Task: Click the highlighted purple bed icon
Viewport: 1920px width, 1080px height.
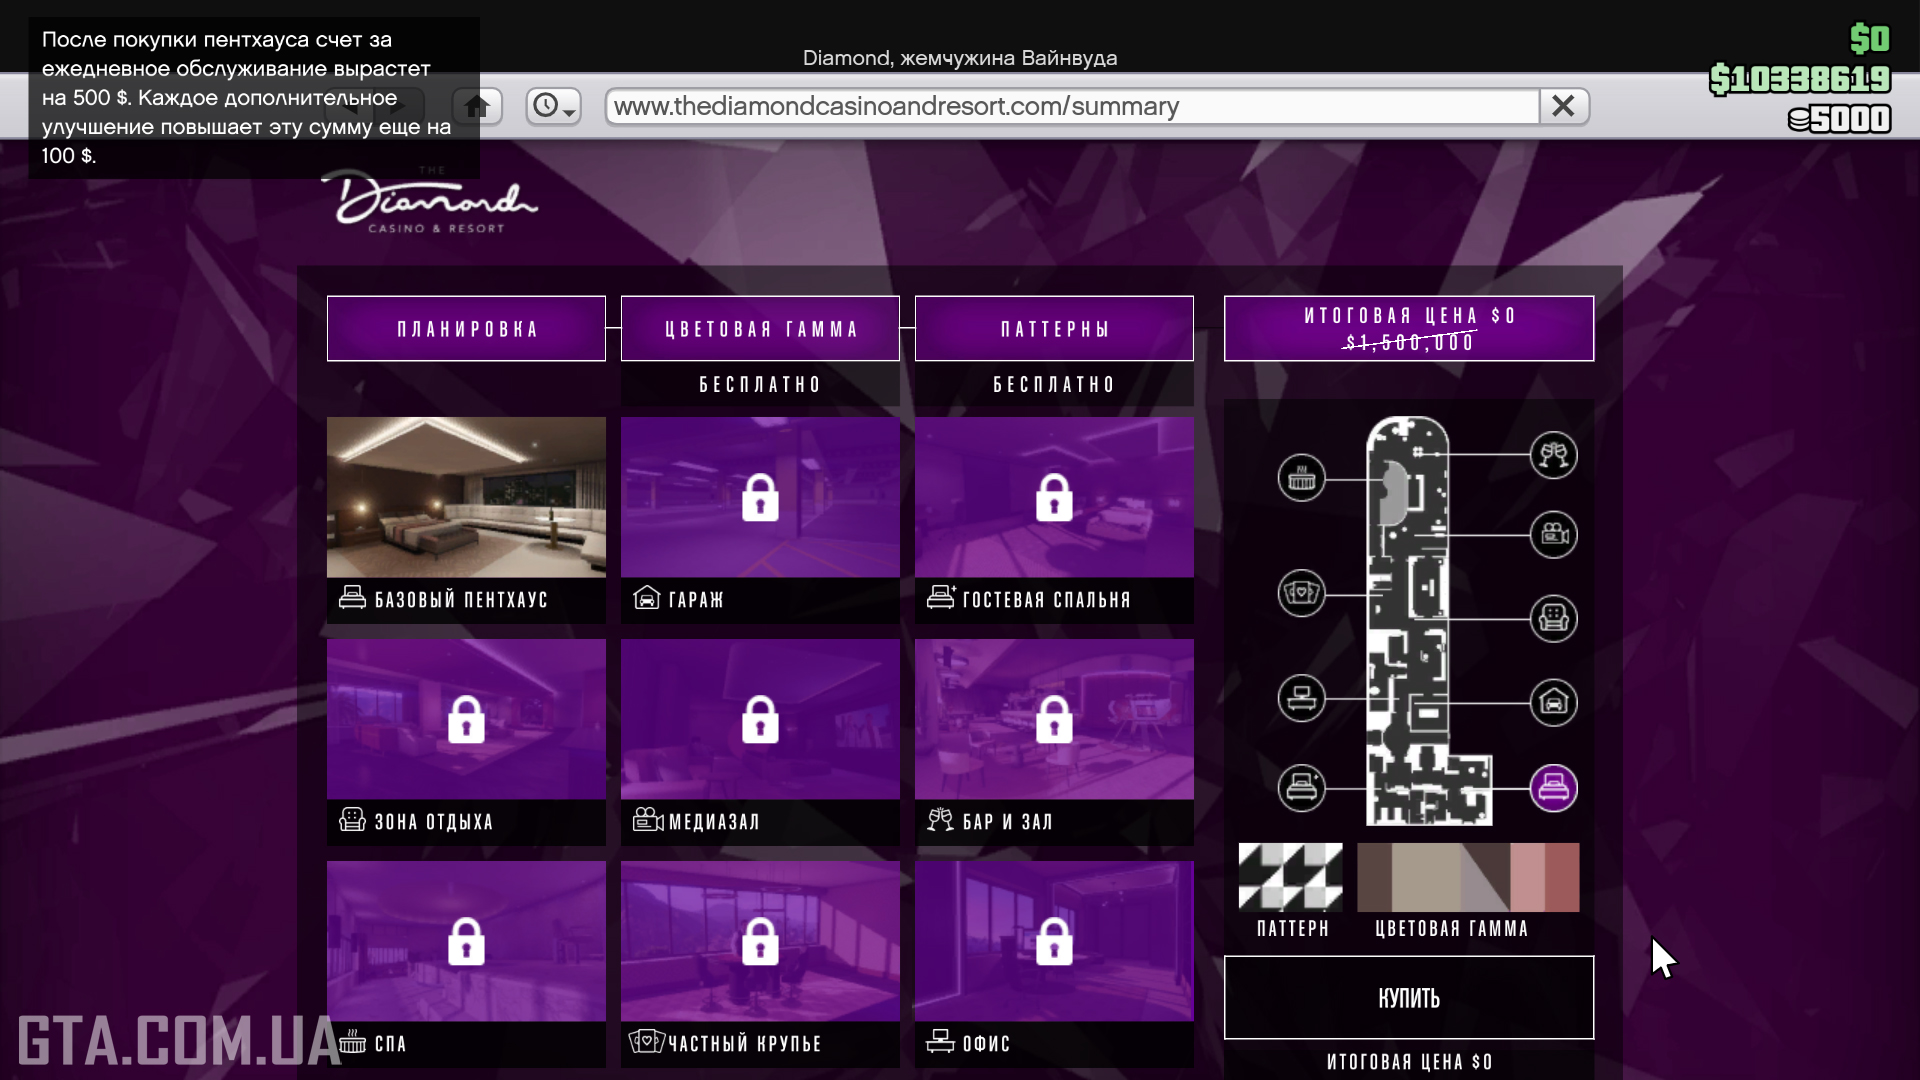Action: click(1553, 788)
